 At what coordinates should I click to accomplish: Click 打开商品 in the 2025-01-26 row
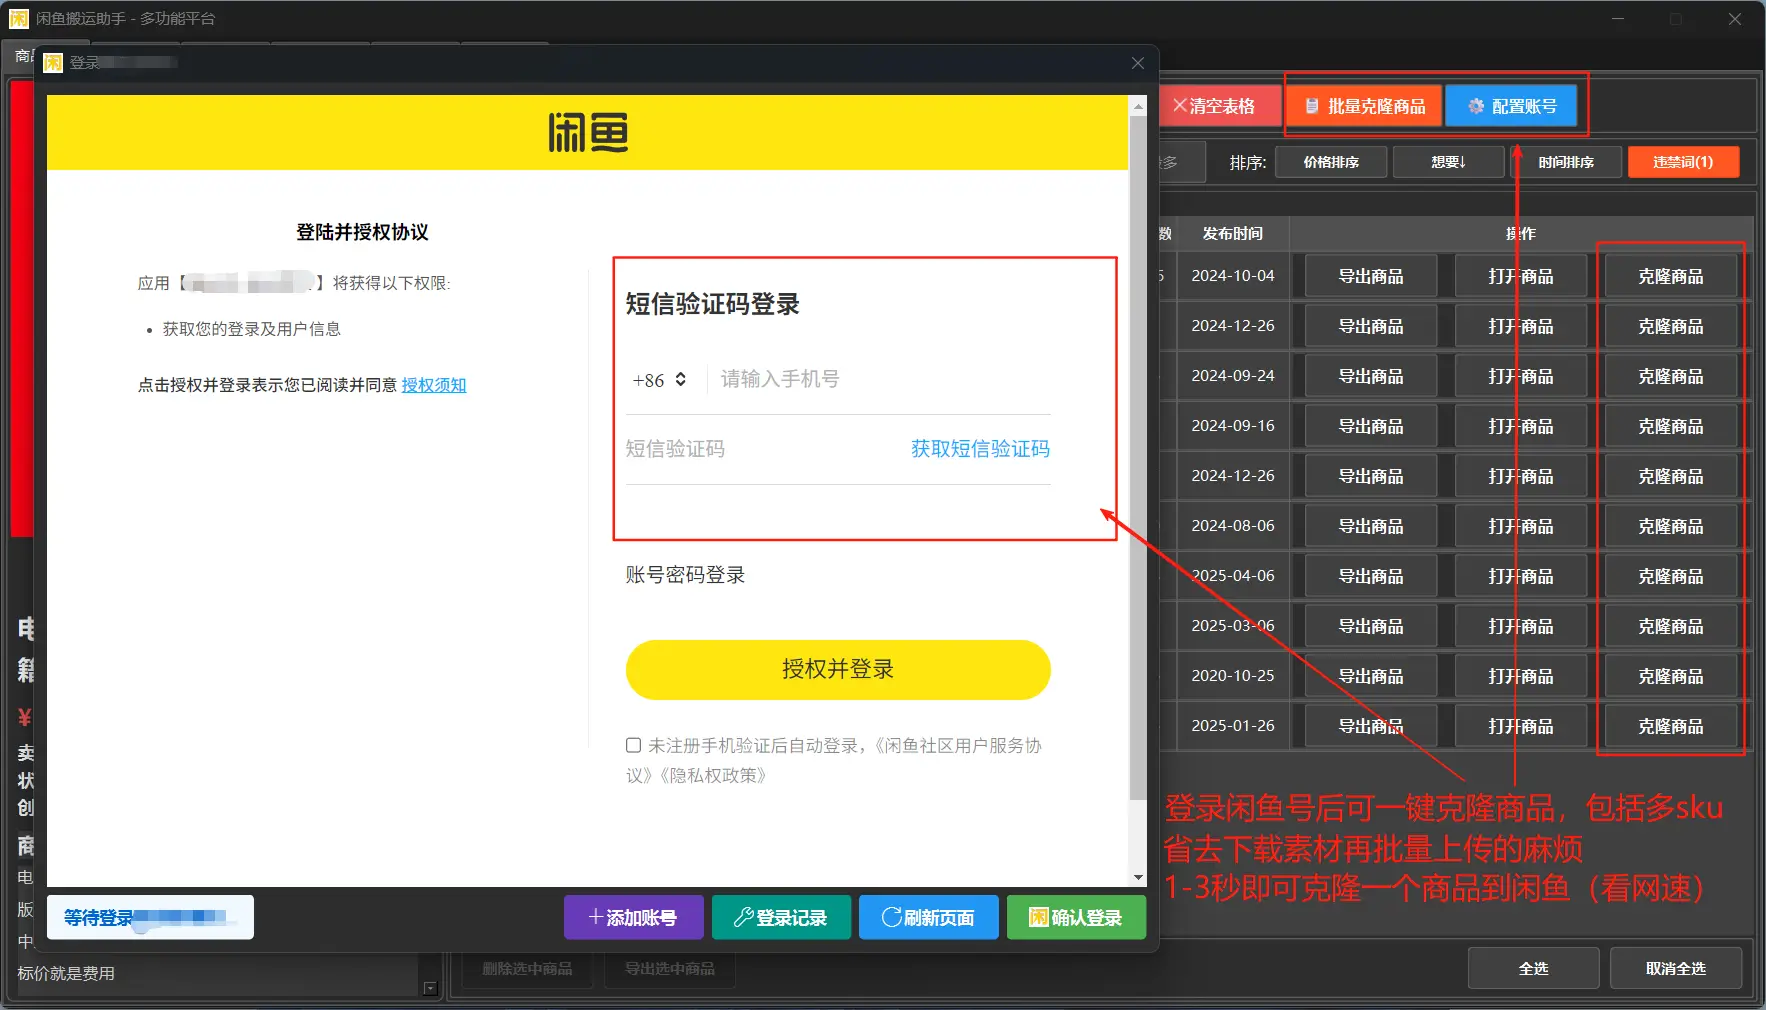1521,726
